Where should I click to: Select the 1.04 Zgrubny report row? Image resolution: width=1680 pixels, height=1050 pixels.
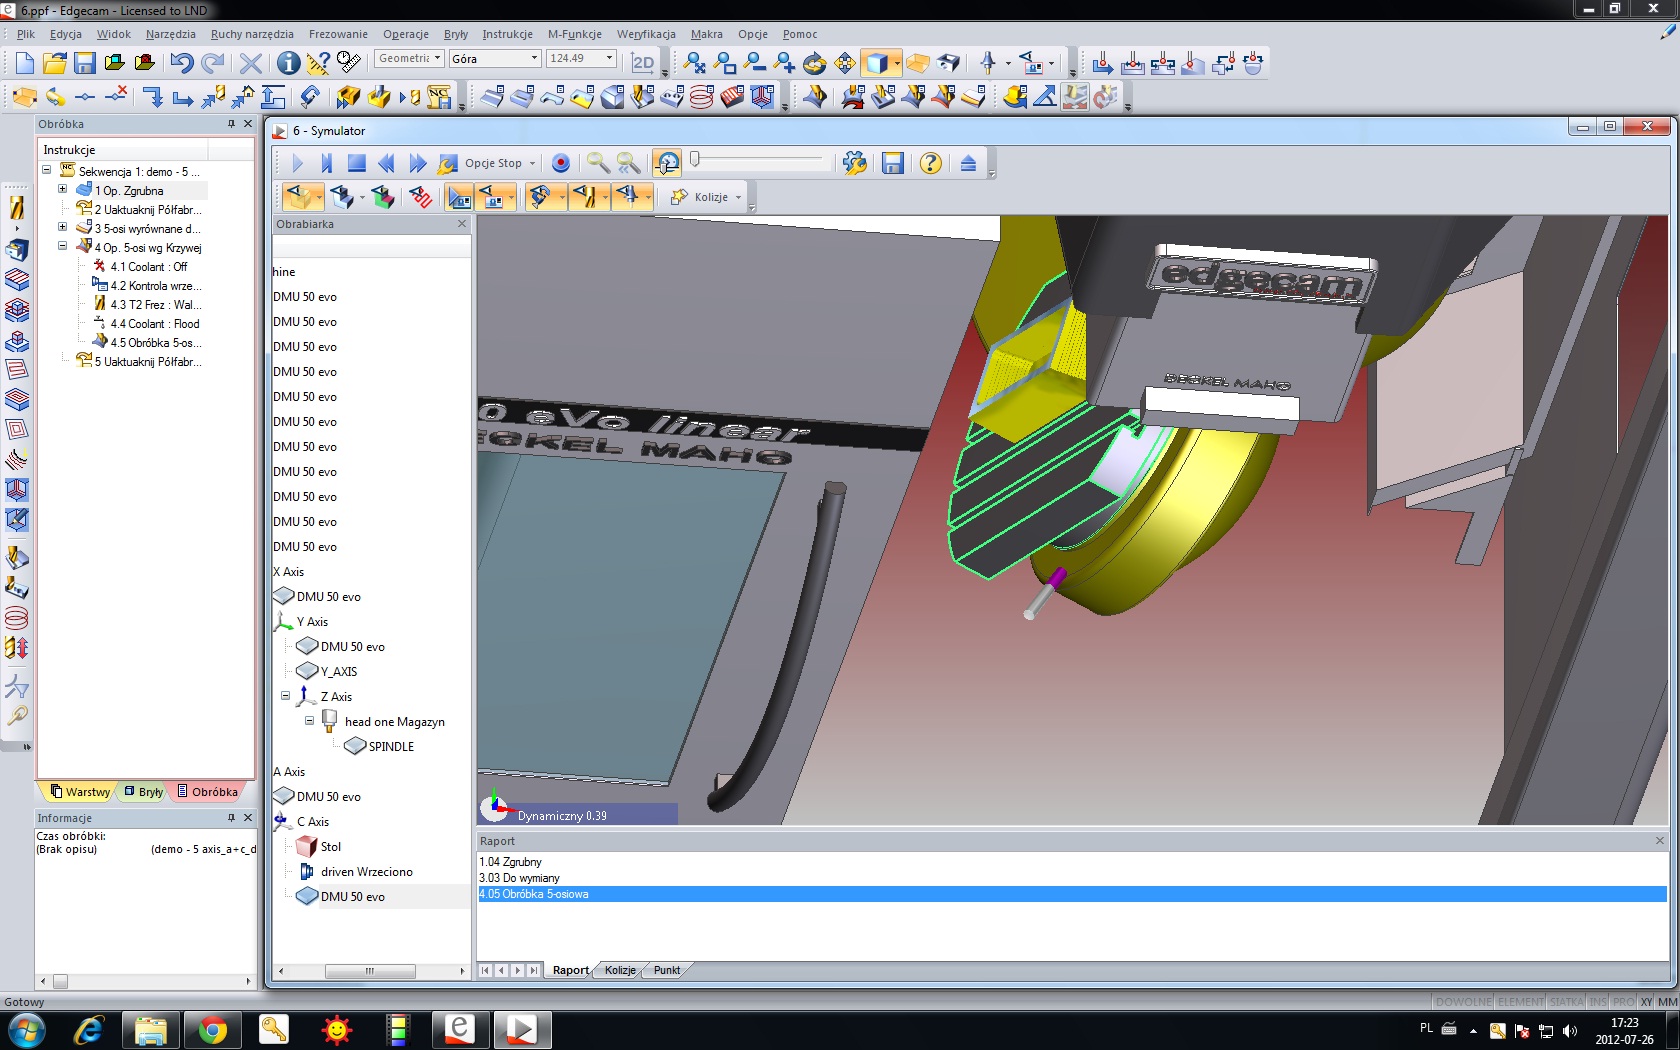510,862
